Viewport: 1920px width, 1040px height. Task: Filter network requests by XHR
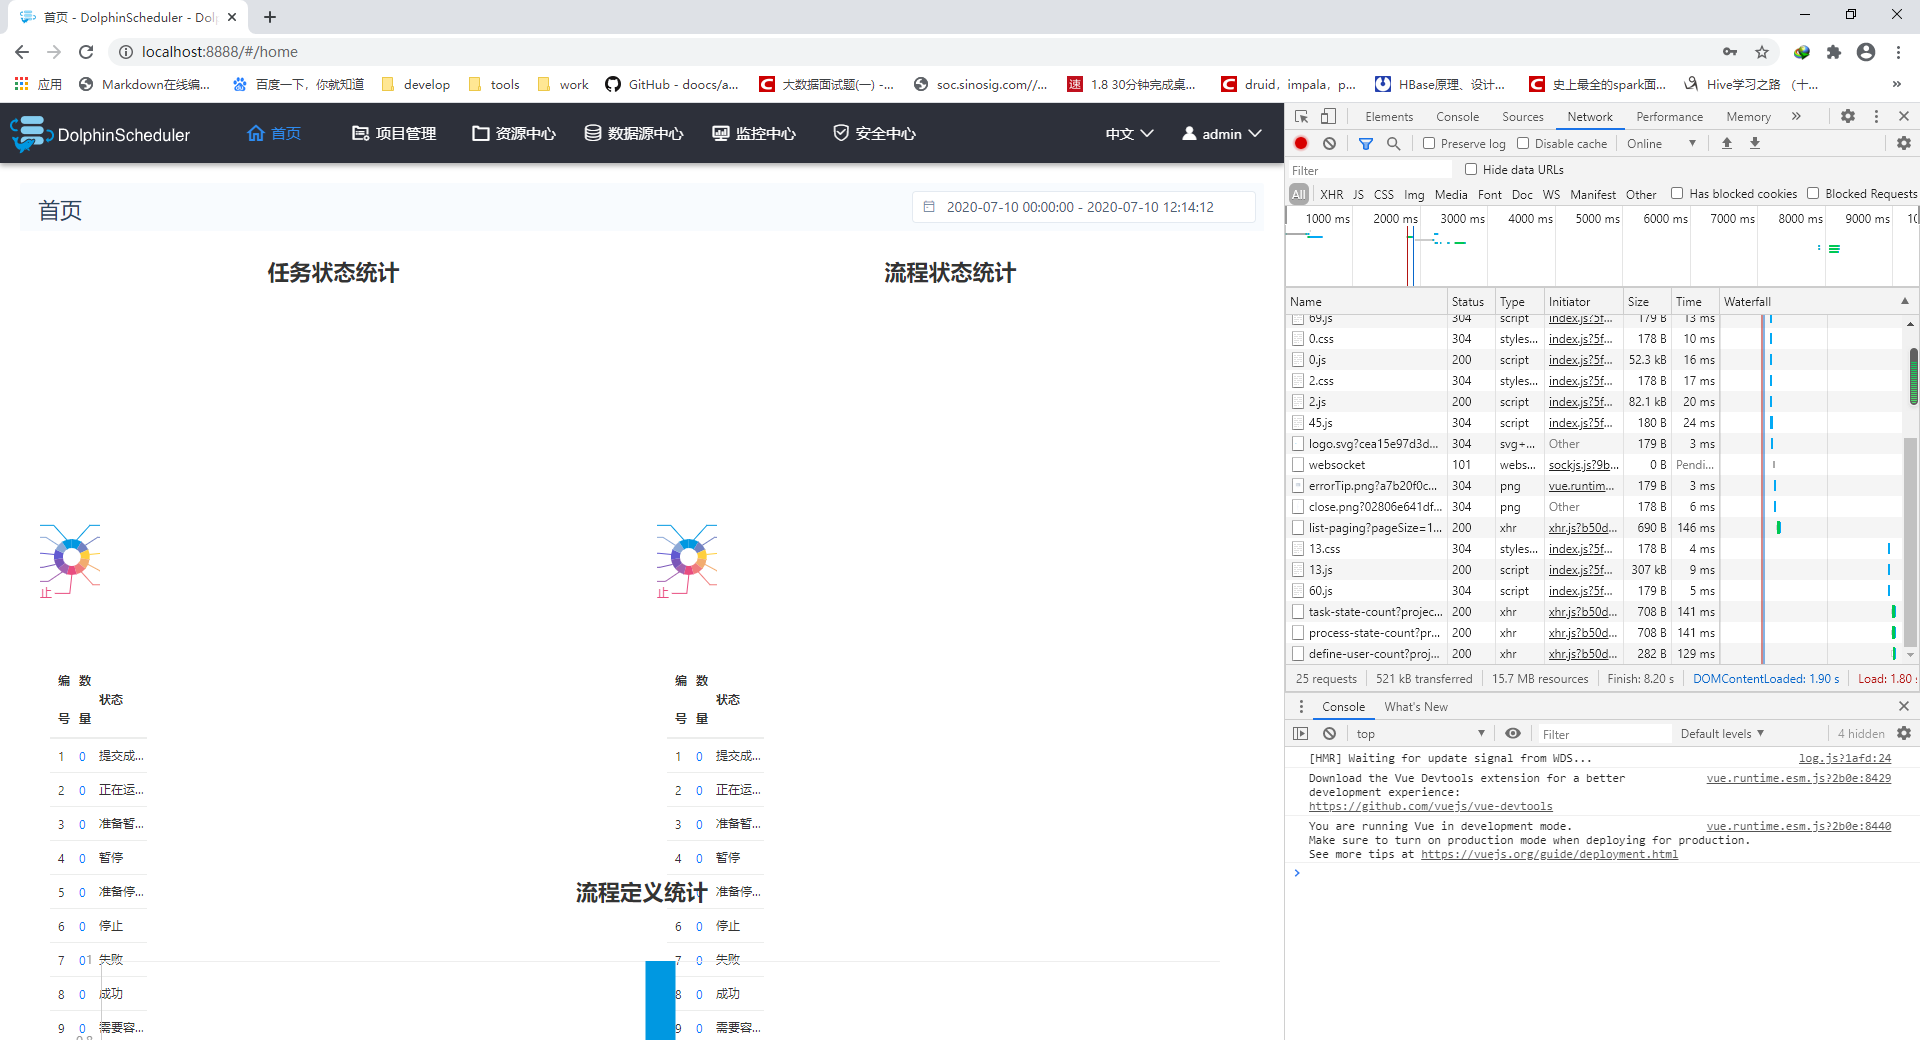(x=1331, y=194)
